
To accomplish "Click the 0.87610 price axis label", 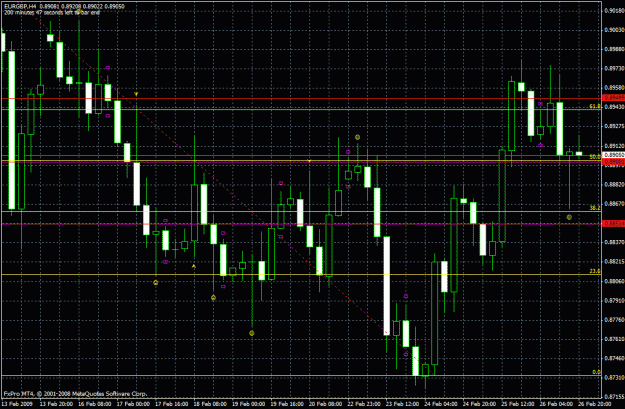I will pos(614,339).
